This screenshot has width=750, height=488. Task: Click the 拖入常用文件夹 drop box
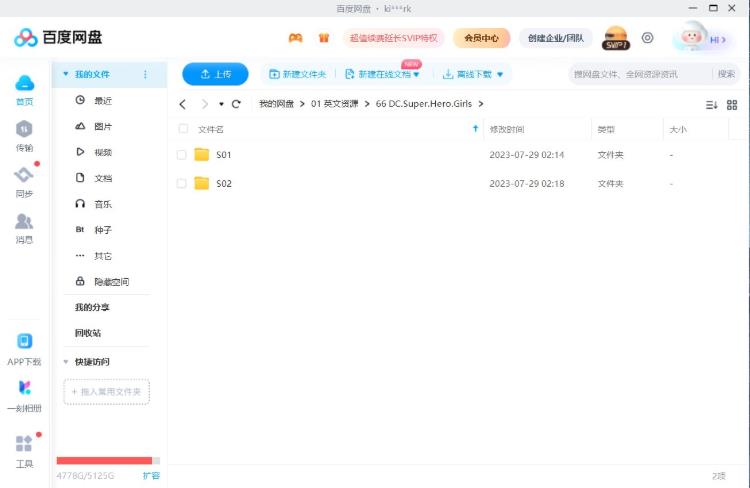click(x=107, y=392)
